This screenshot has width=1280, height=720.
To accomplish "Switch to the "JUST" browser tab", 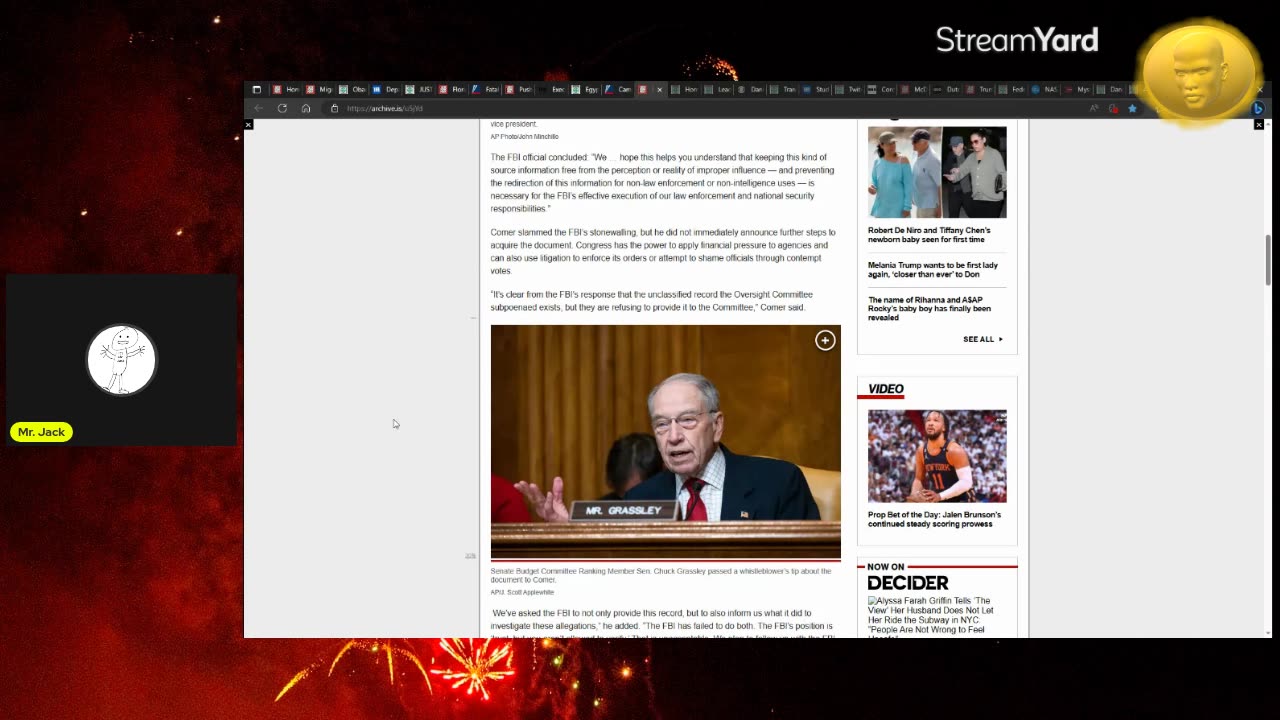I will pyautogui.click(x=418, y=89).
